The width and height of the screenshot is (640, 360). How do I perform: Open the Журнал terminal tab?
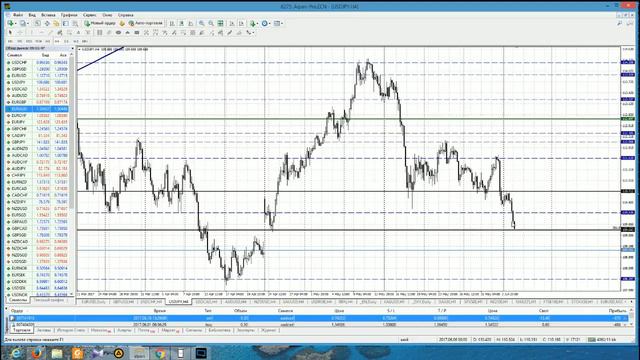(268, 330)
